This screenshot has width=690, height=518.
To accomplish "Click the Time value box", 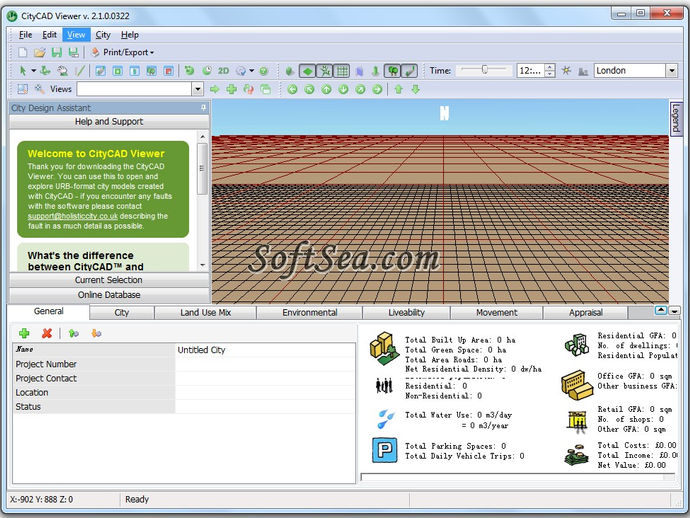I will [531, 70].
